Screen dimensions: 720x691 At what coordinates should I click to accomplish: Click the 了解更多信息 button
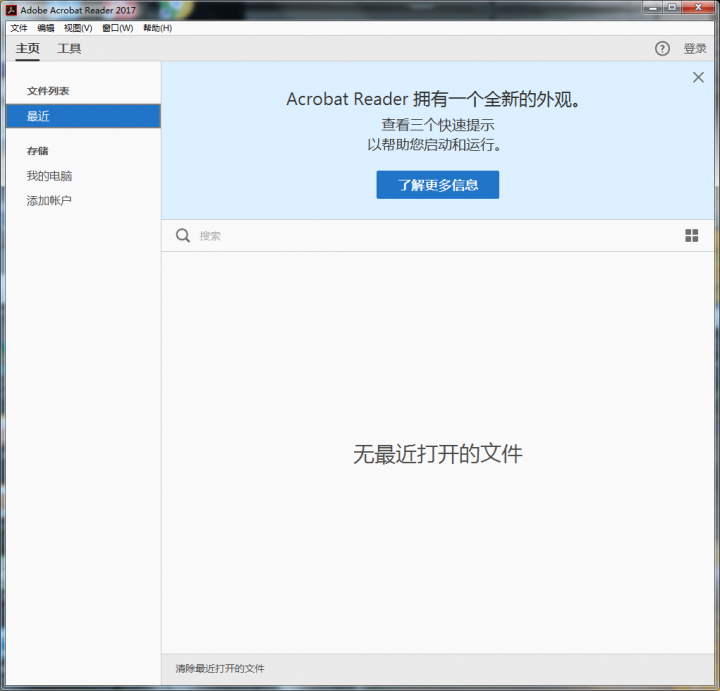pyautogui.click(x=438, y=185)
